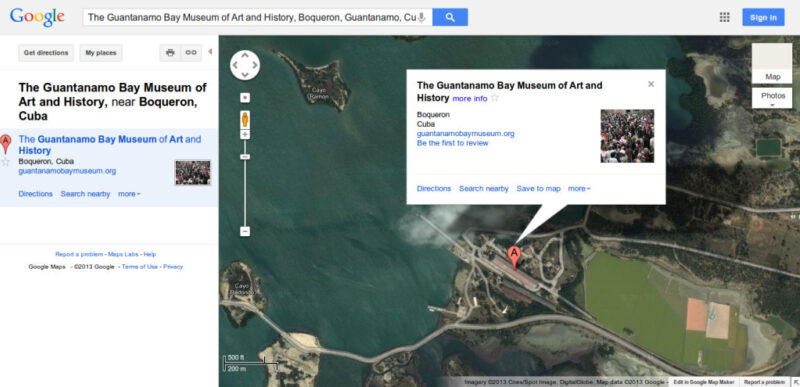Screen dimensions: 800x387
Task: Click info window Directions link
Action: tap(434, 189)
